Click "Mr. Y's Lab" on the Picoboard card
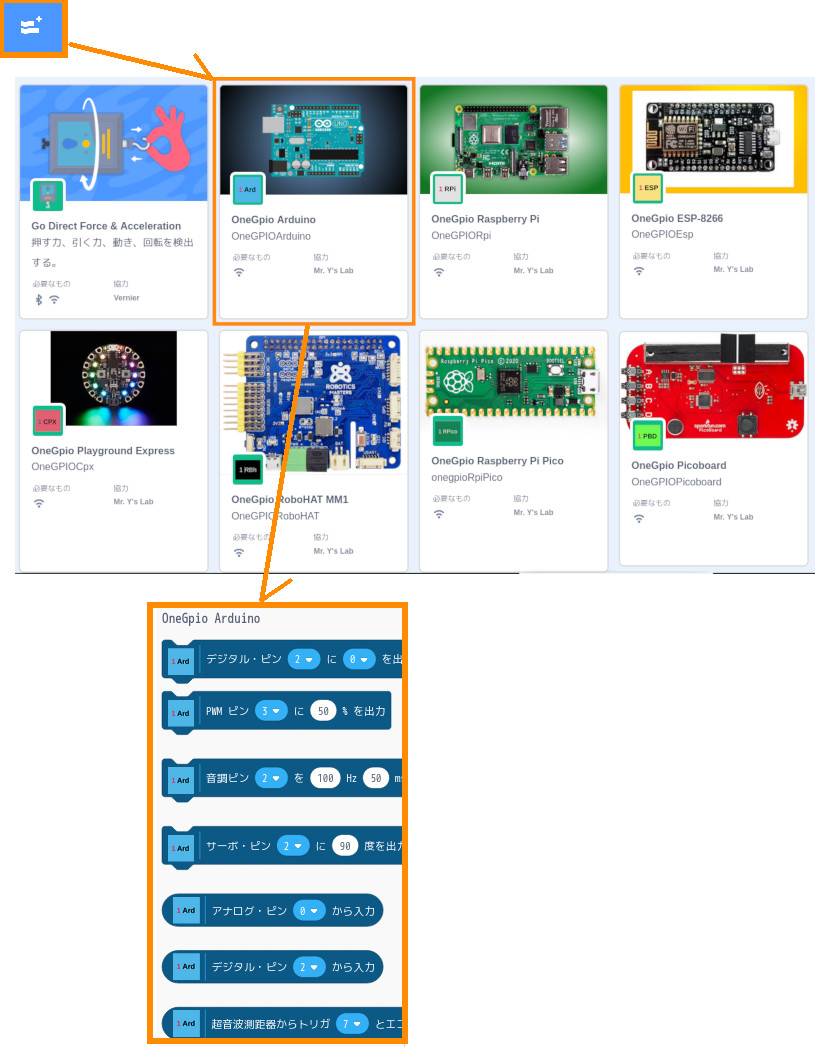The width and height of the screenshot is (815, 1047). (x=733, y=517)
